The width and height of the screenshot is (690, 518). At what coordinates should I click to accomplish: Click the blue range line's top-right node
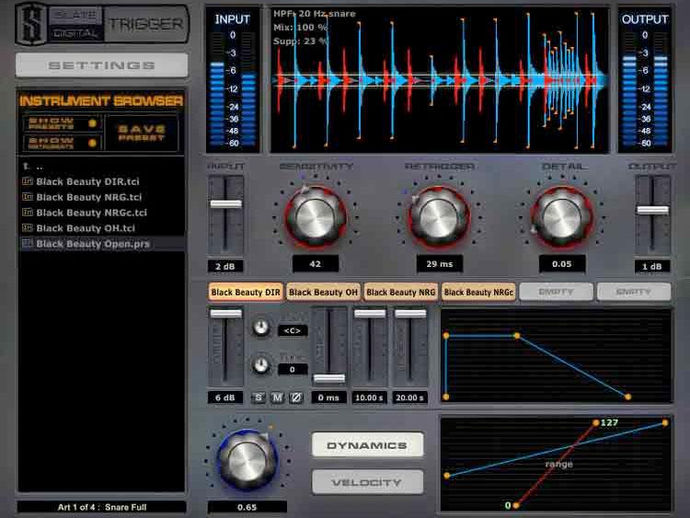point(665,423)
